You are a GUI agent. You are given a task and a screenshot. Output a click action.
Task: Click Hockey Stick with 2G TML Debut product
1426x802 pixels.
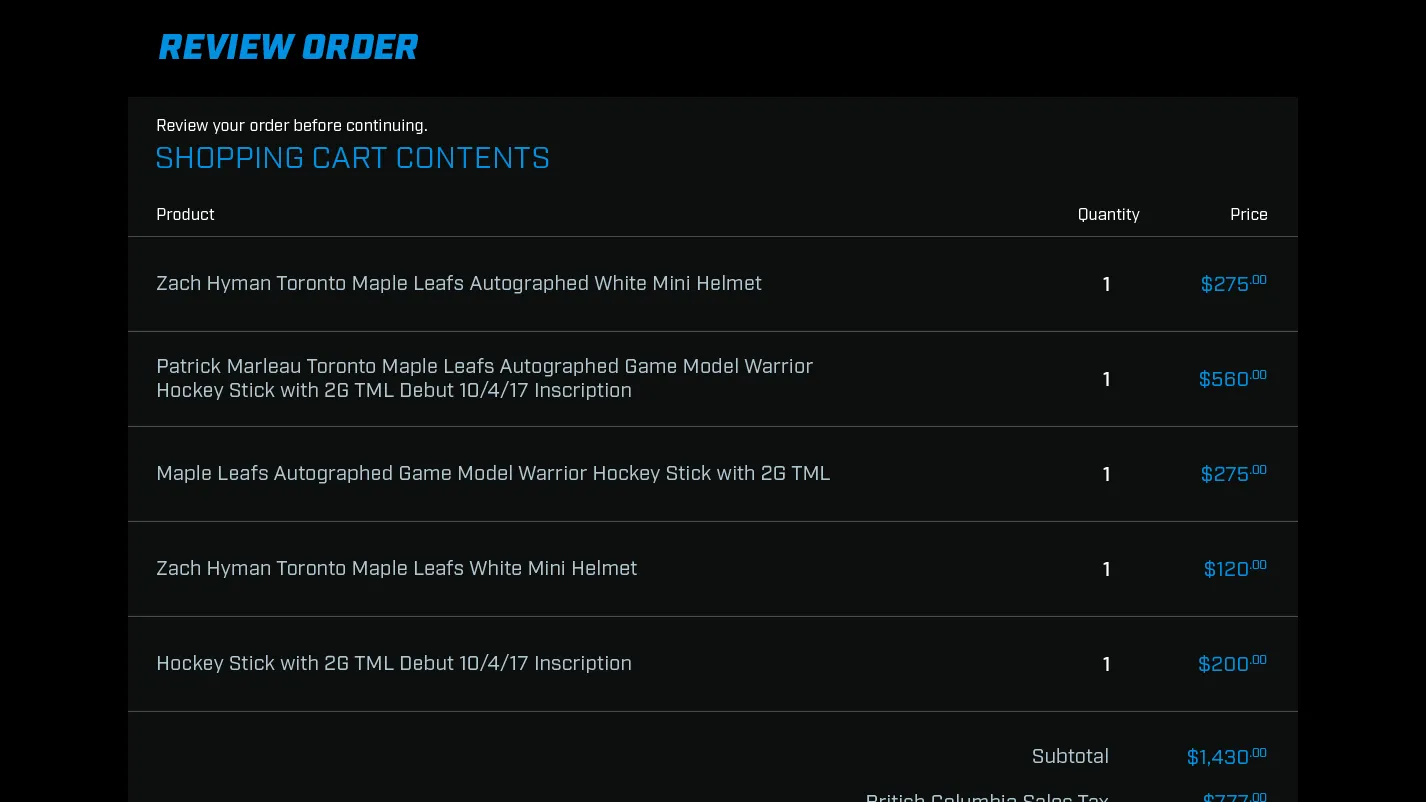point(393,663)
